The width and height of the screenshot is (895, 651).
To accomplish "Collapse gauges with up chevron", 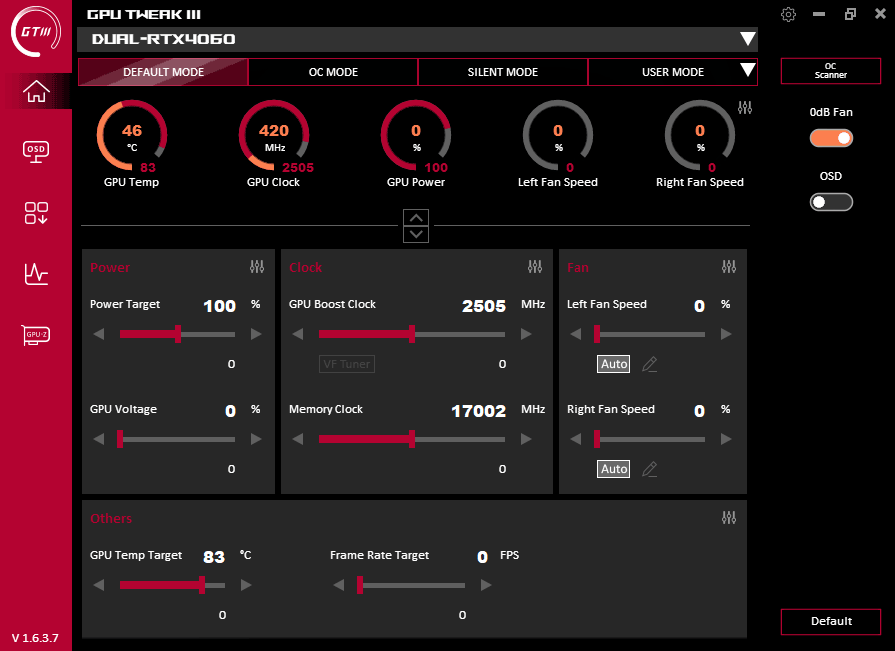I will (x=416, y=218).
